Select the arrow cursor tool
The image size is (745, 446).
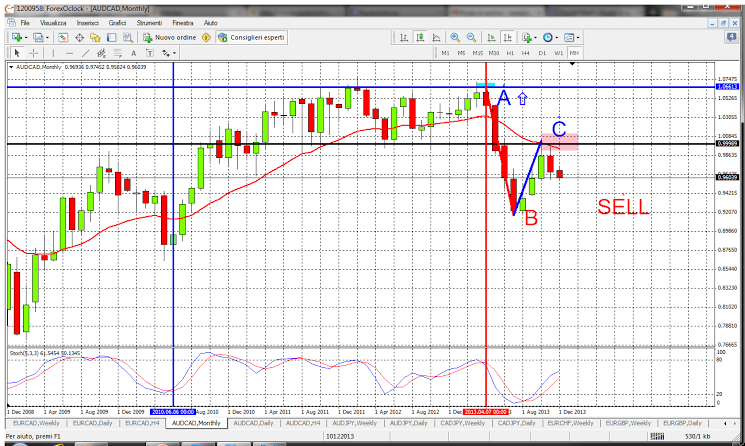[x=17, y=53]
